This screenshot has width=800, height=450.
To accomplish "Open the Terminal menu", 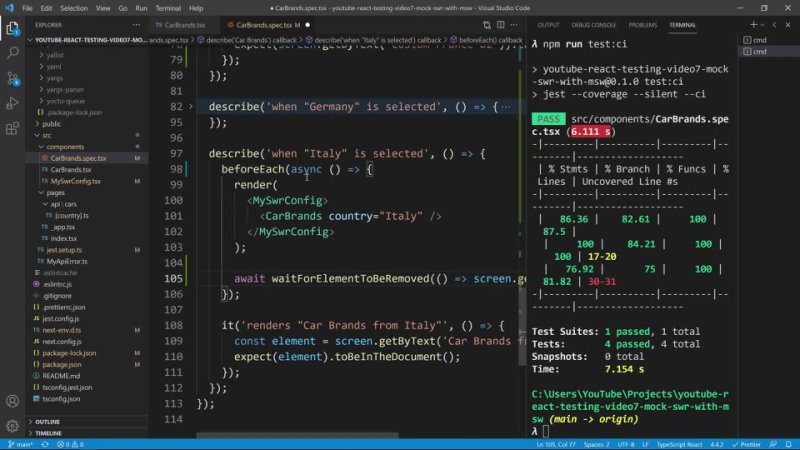I will point(168,8).
